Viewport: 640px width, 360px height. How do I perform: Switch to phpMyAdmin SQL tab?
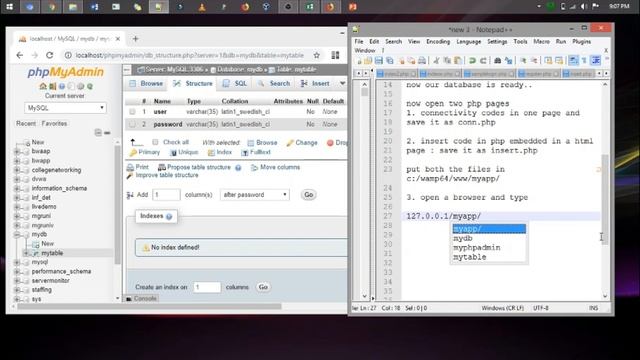(x=235, y=83)
